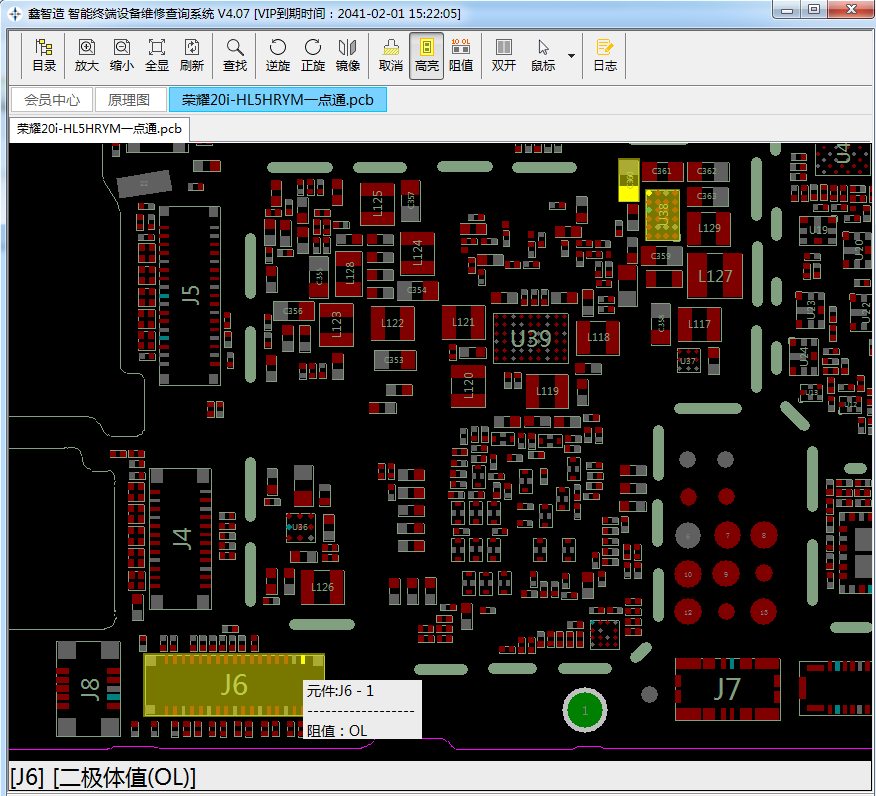Click the 刷新 refresh icon
This screenshot has height=796, width=876.
pyautogui.click(x=192, y=55)
